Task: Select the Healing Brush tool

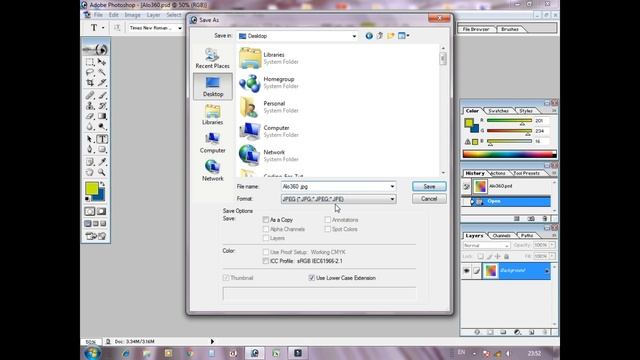Action: tap(90, 96)
